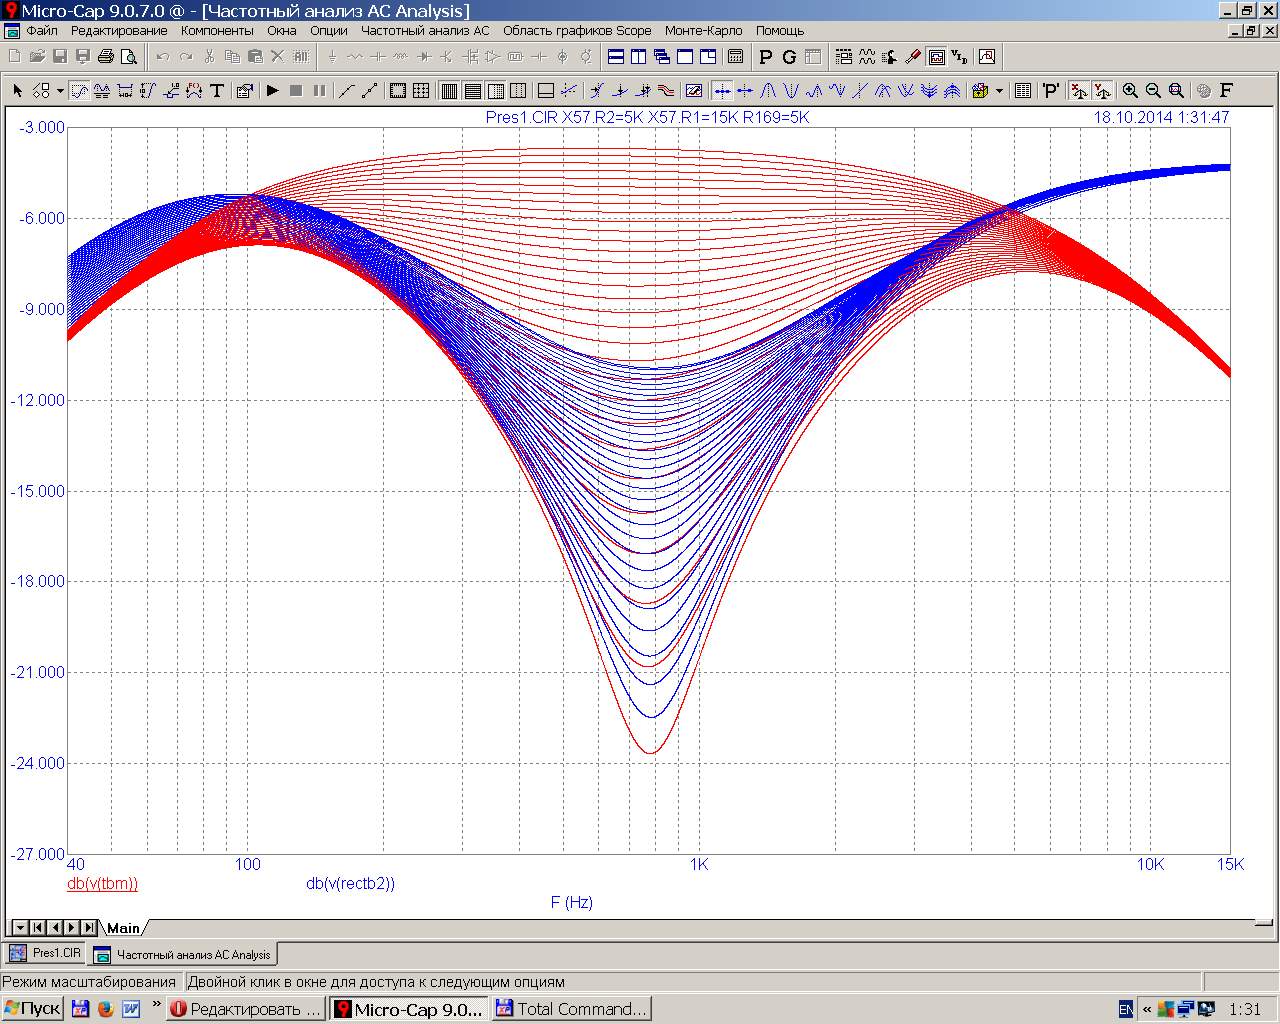This screenshot has width=1280, height=1024.
Task: Toggle the Scale mode toolbar button
Action: 80,91
